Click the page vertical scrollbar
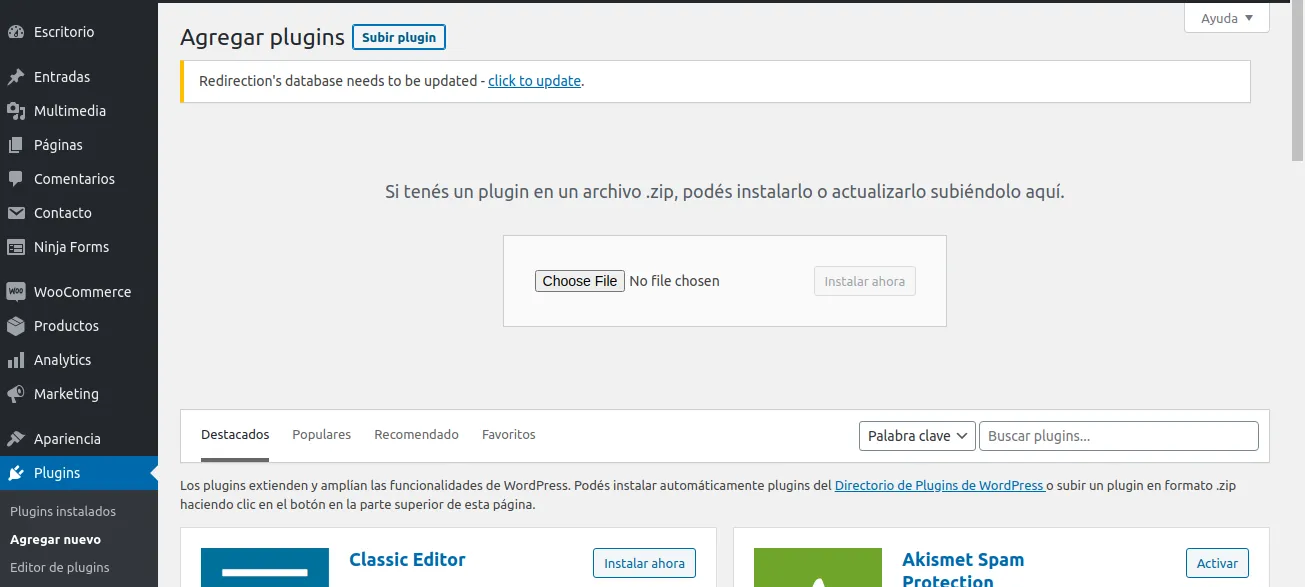This screenshot has width=1305, height=587. click(x=1297, y=82)
